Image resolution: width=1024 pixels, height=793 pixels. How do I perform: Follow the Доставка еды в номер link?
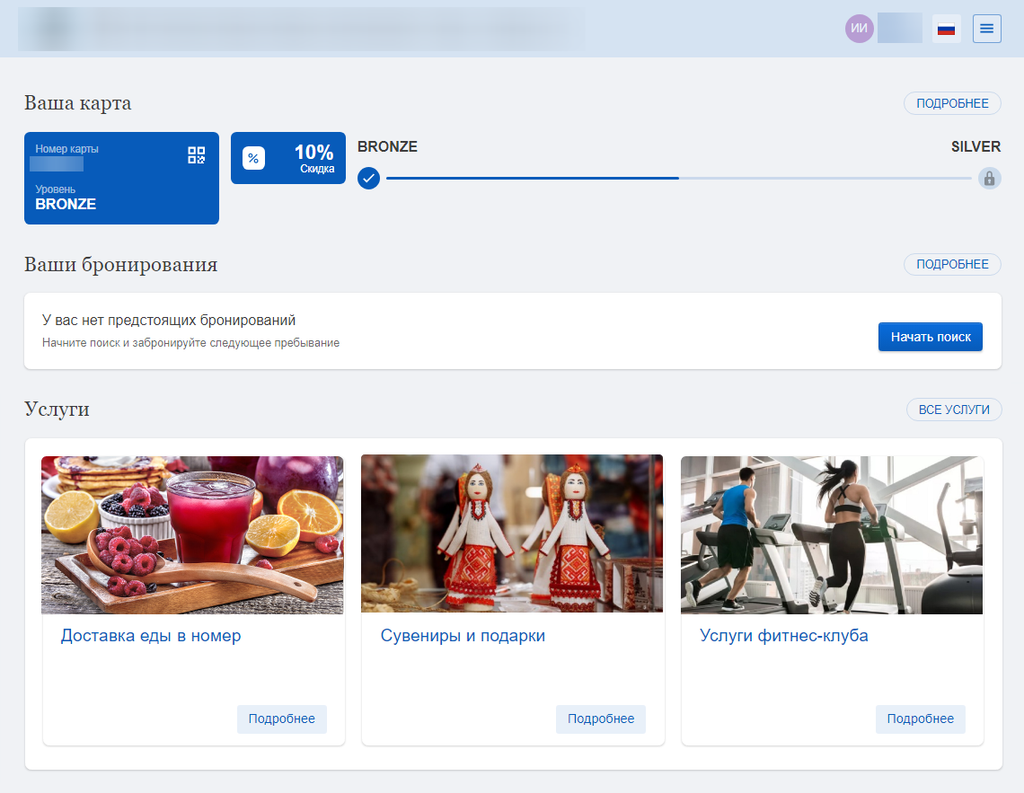151,636
